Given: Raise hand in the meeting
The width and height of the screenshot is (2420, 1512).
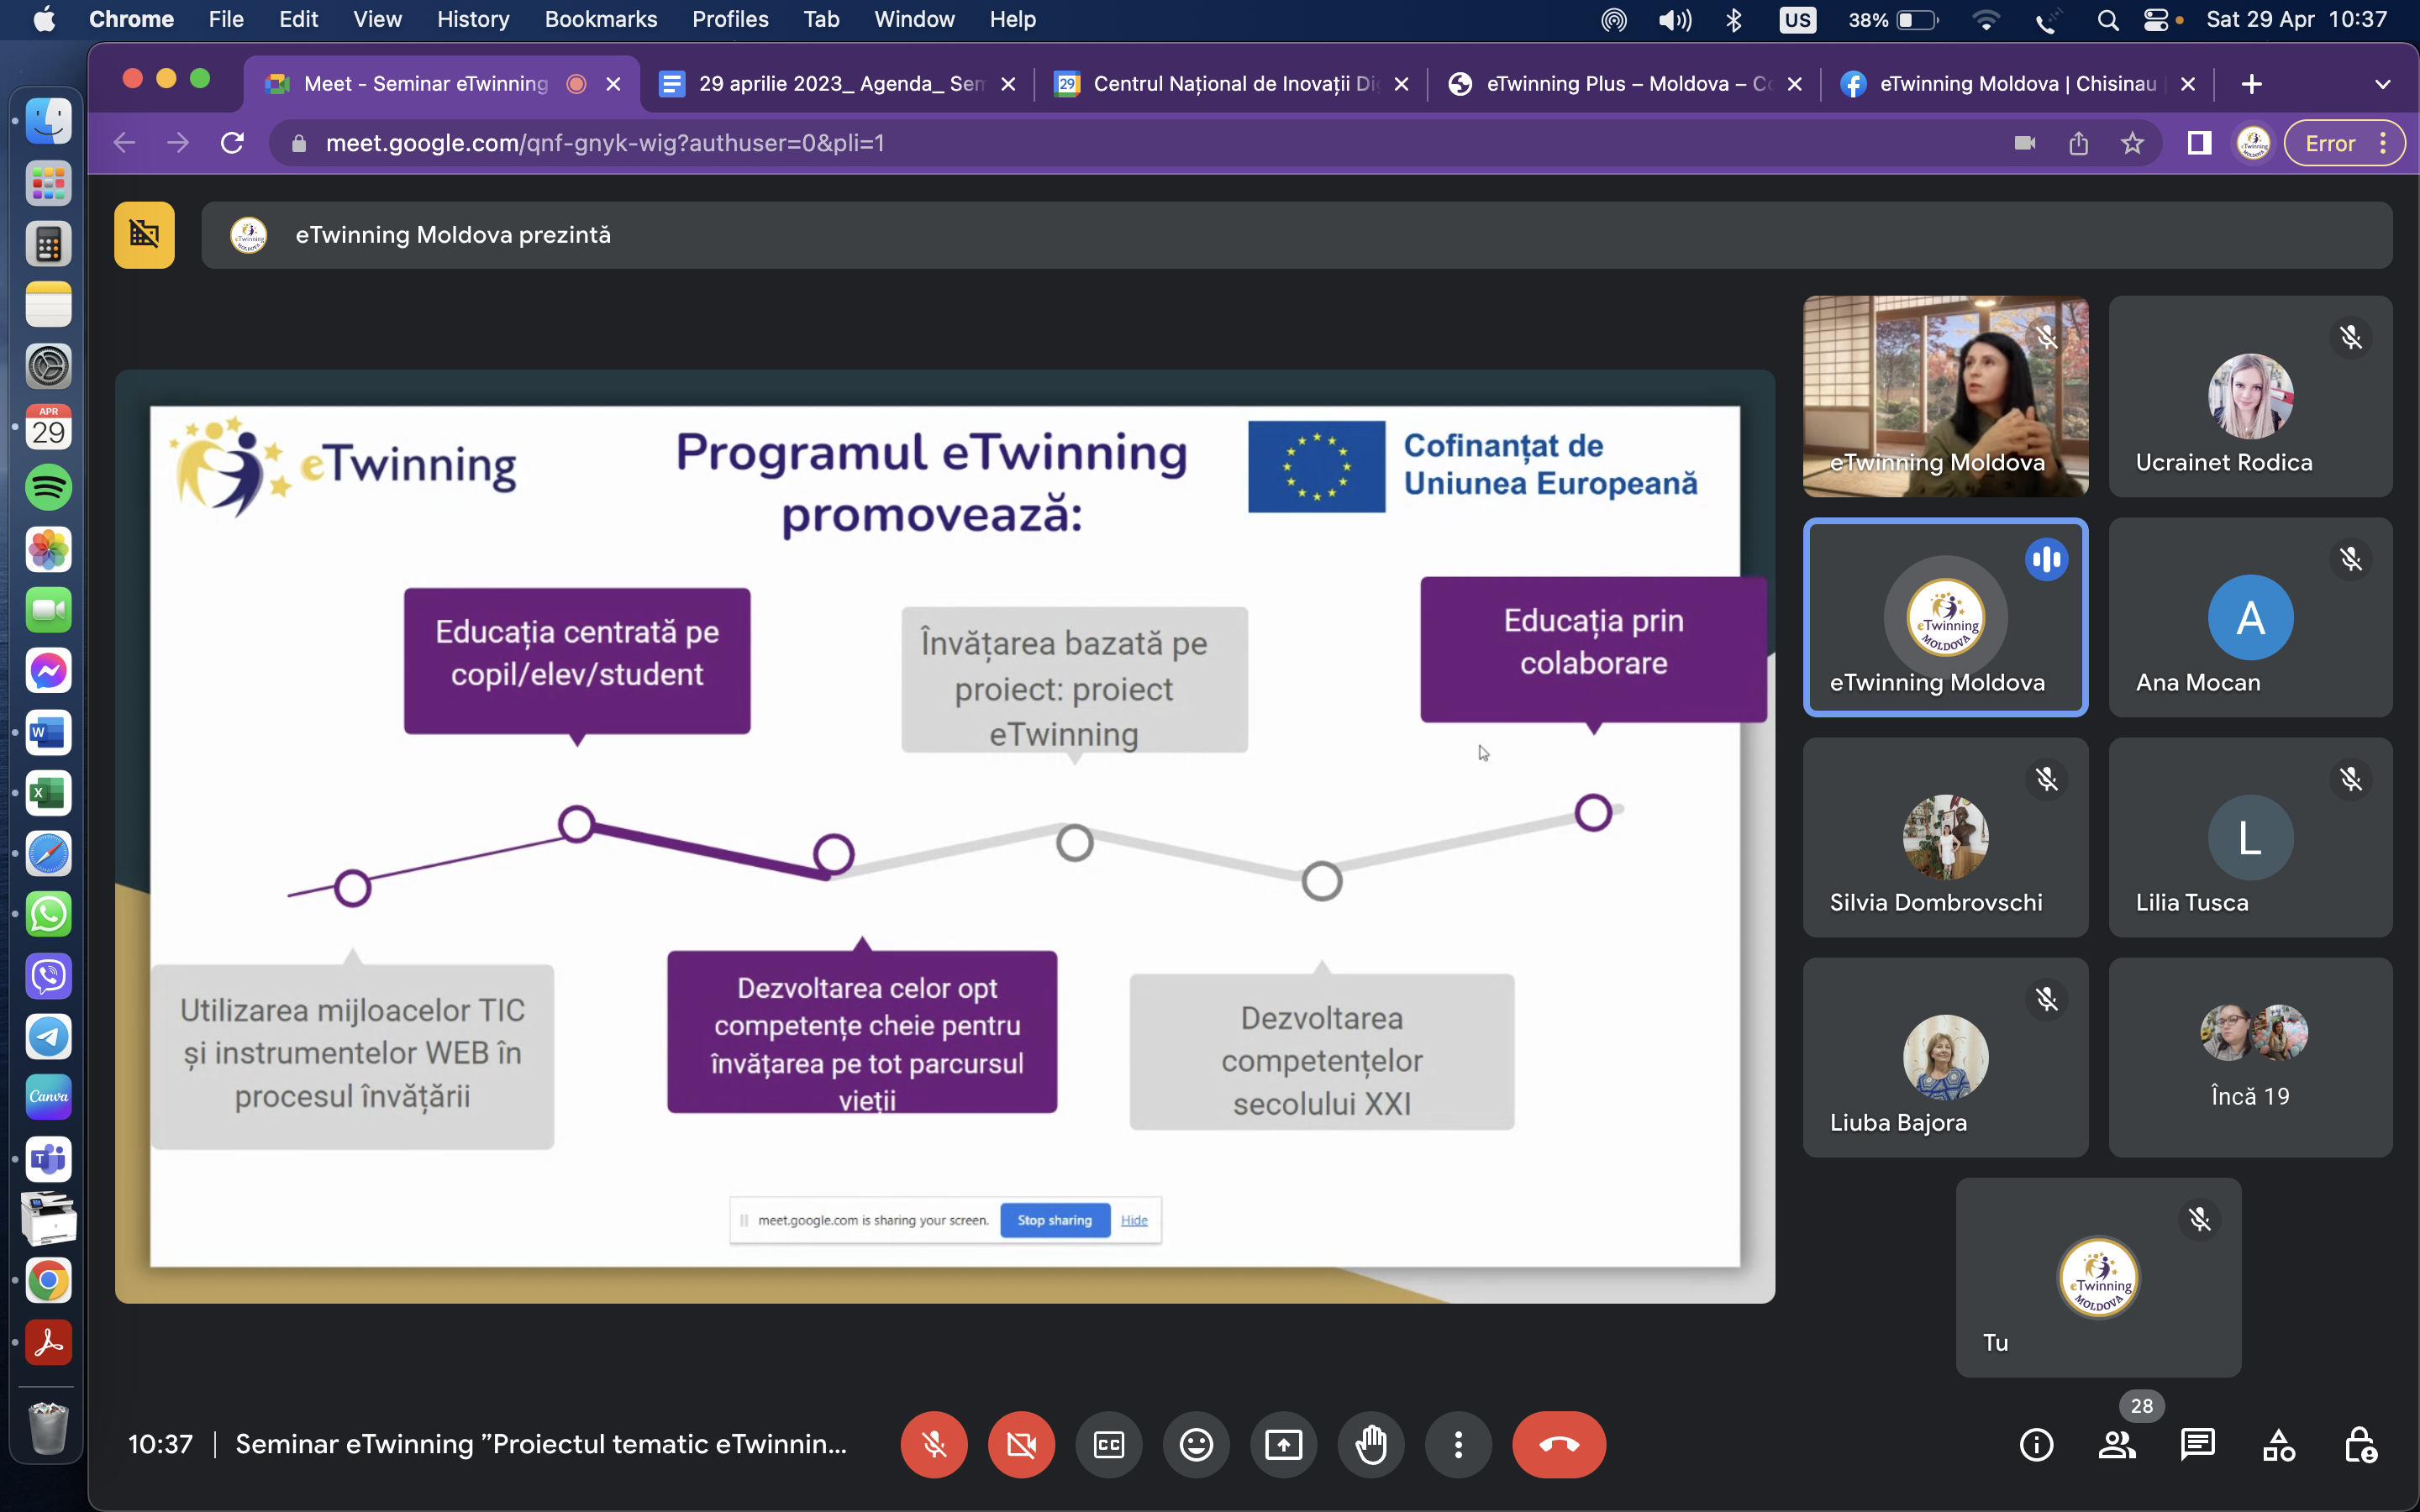Looking at the screenshot, I should 1371,1444.
